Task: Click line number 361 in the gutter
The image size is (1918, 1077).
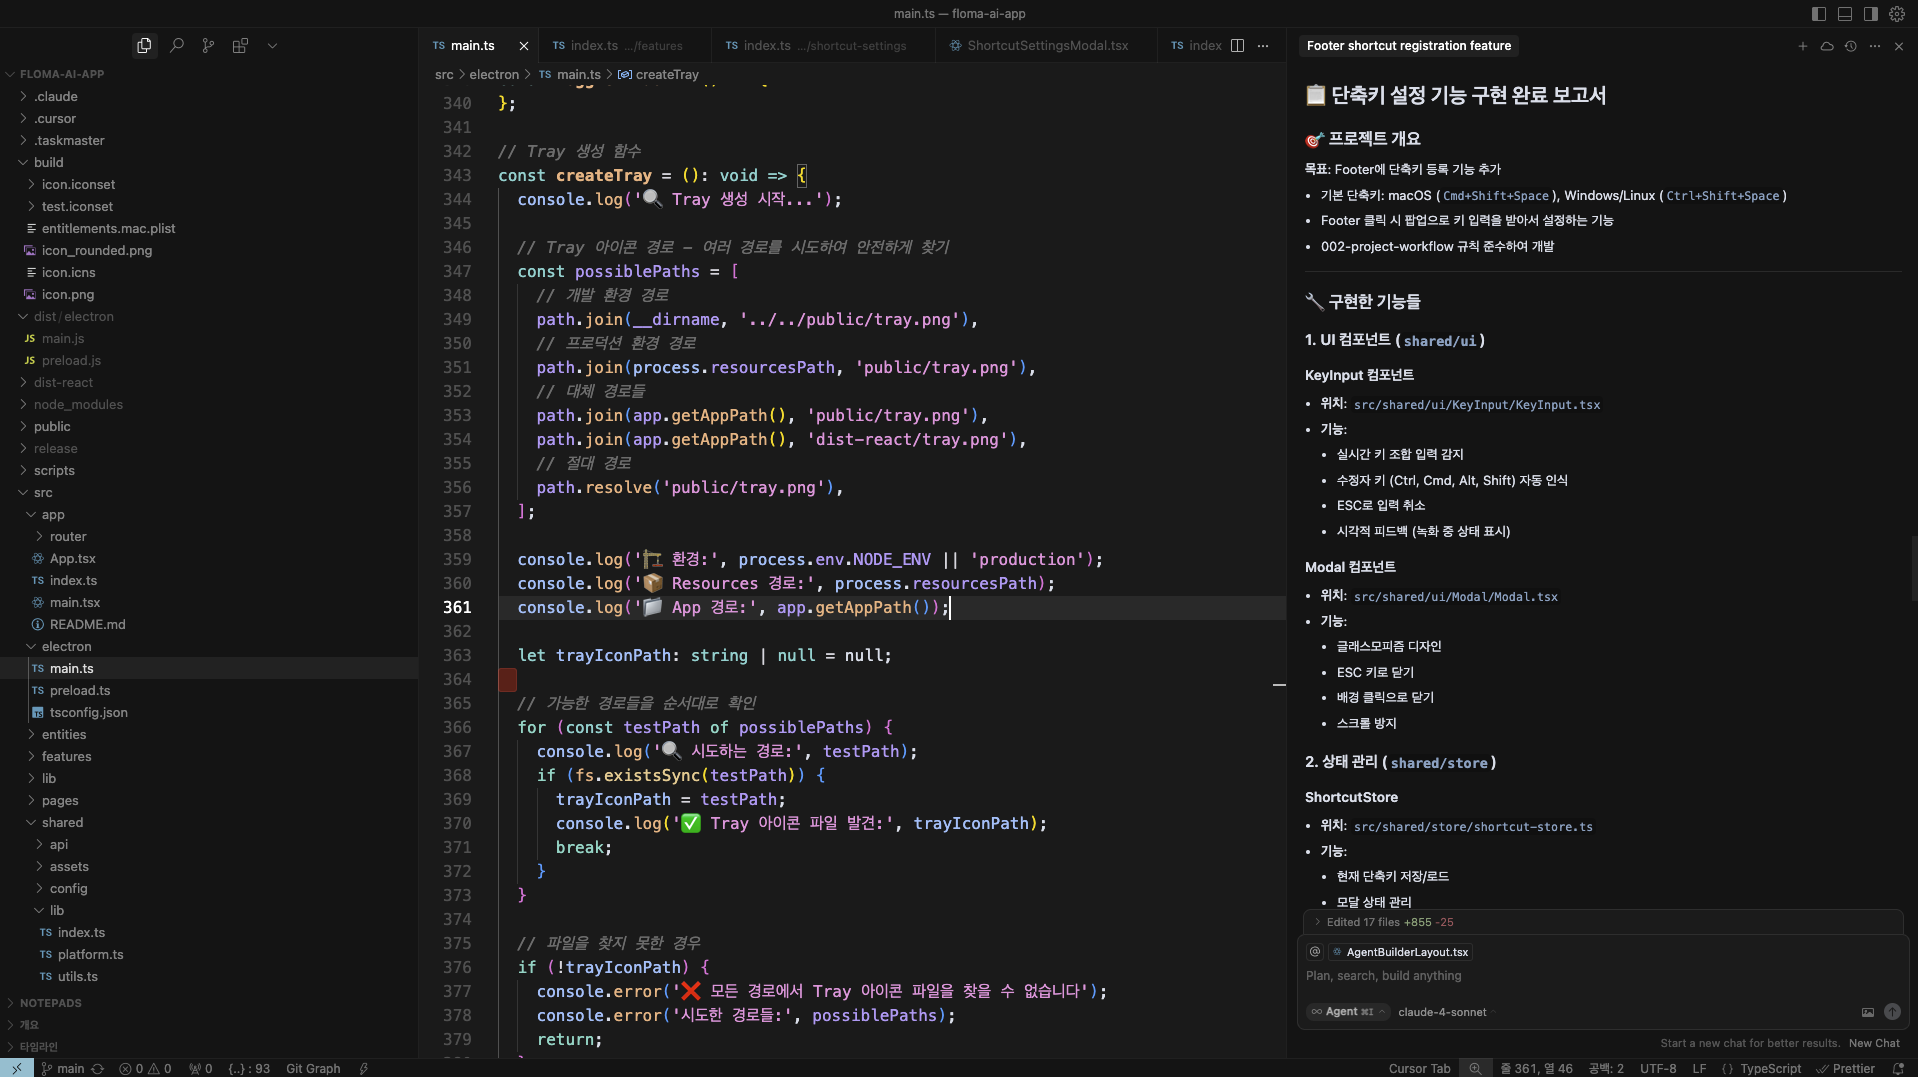Action: (457, 607)
